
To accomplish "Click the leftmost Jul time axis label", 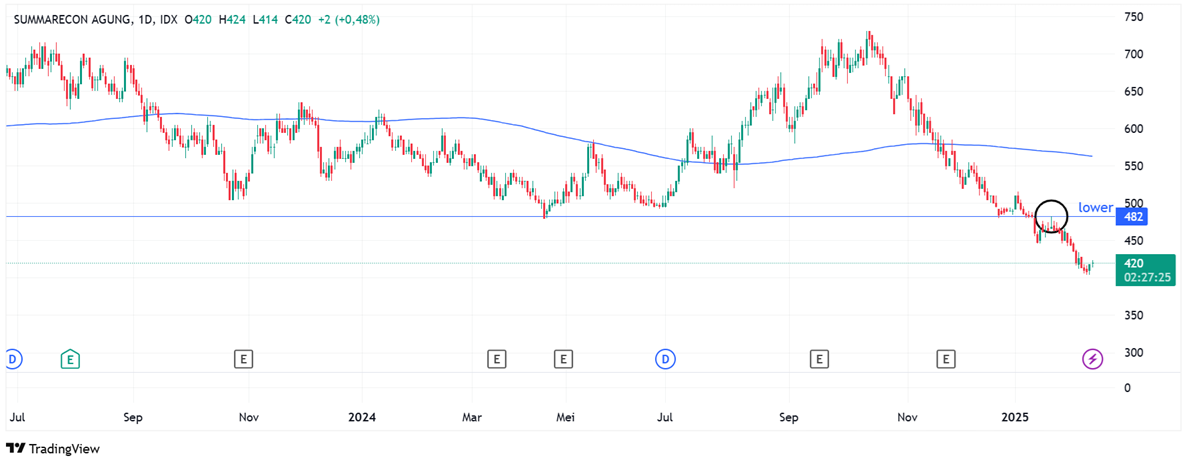I will 18,417.
